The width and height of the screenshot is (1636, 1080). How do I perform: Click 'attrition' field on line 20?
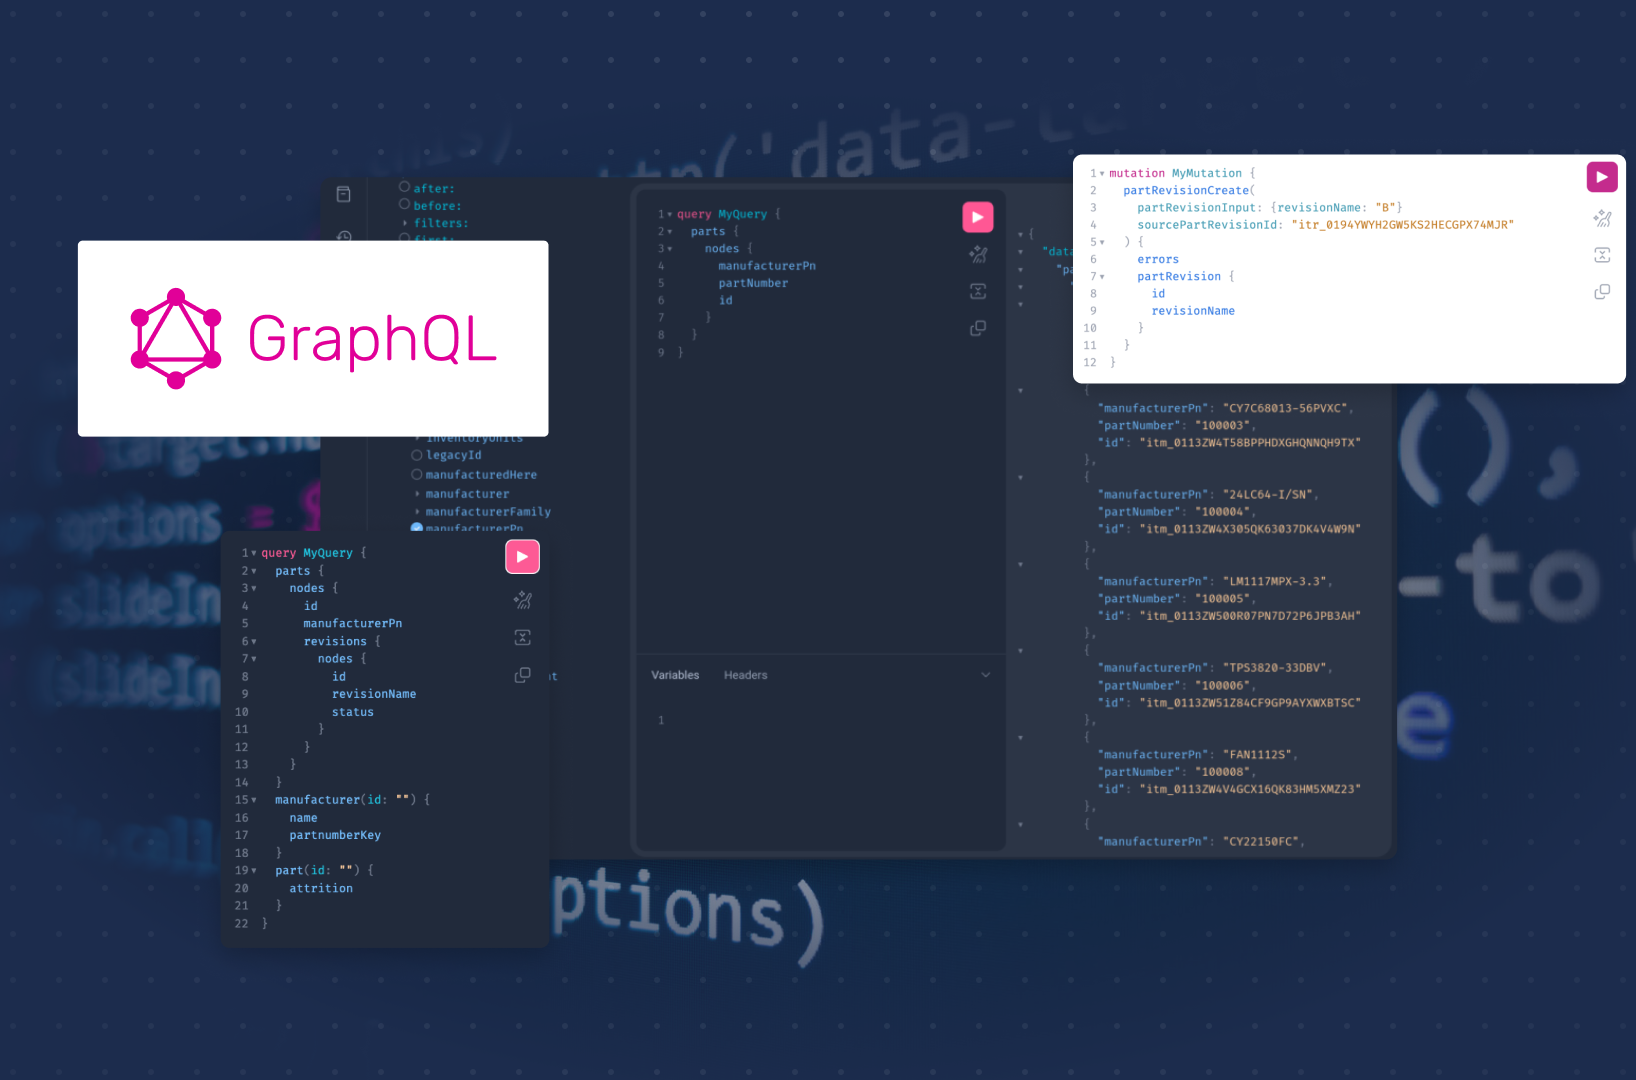(x=321, y=888)
